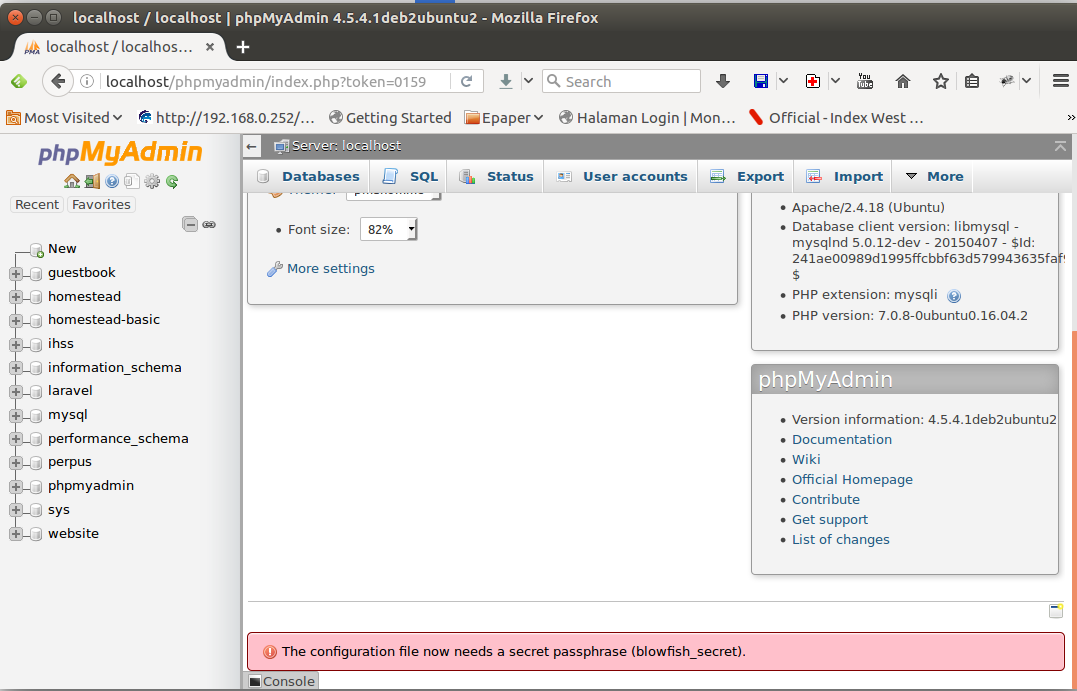
Task: Open the Documentation link
Action: [x=841, y=440]
